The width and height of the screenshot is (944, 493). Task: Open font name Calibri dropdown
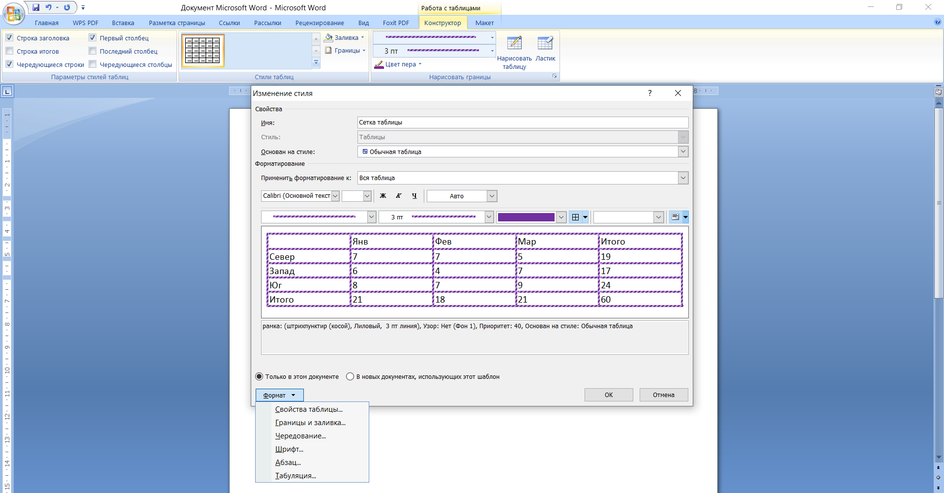pos(335,196)
